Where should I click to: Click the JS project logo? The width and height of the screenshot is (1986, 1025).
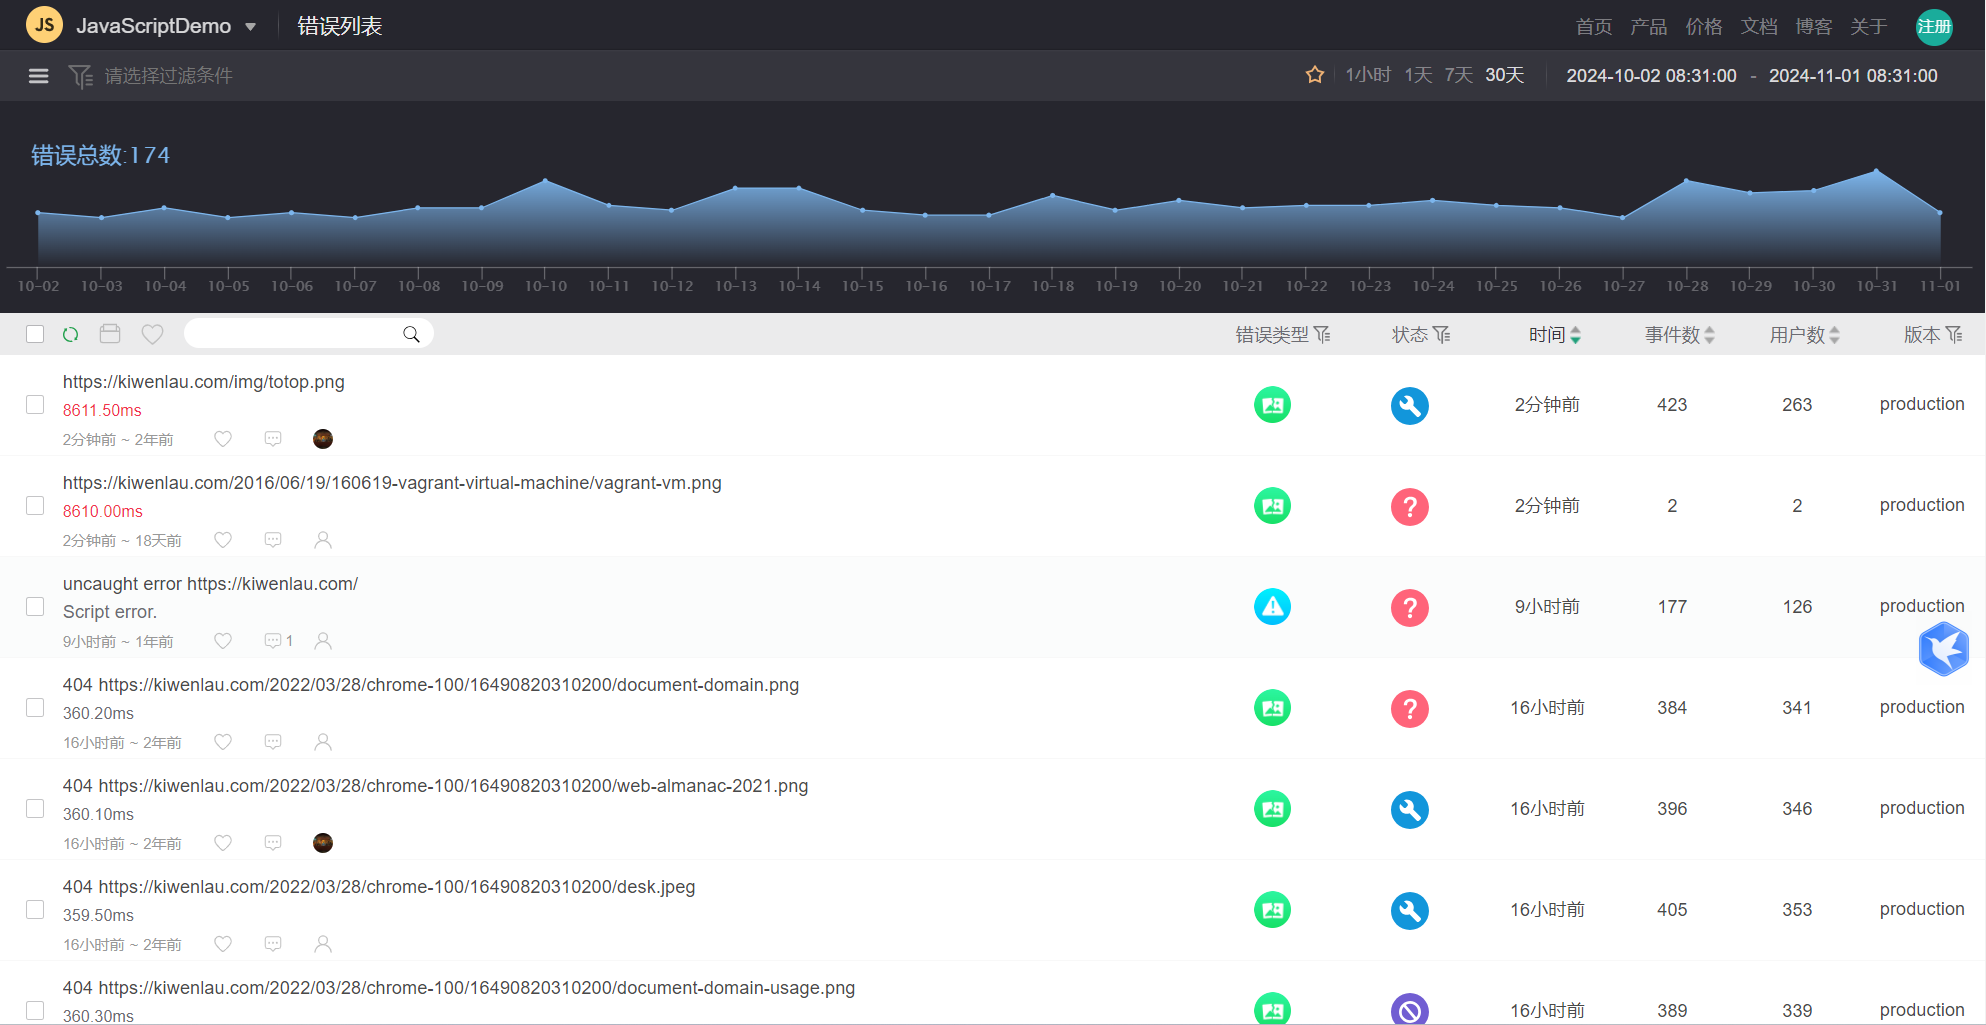coord(44,25)
